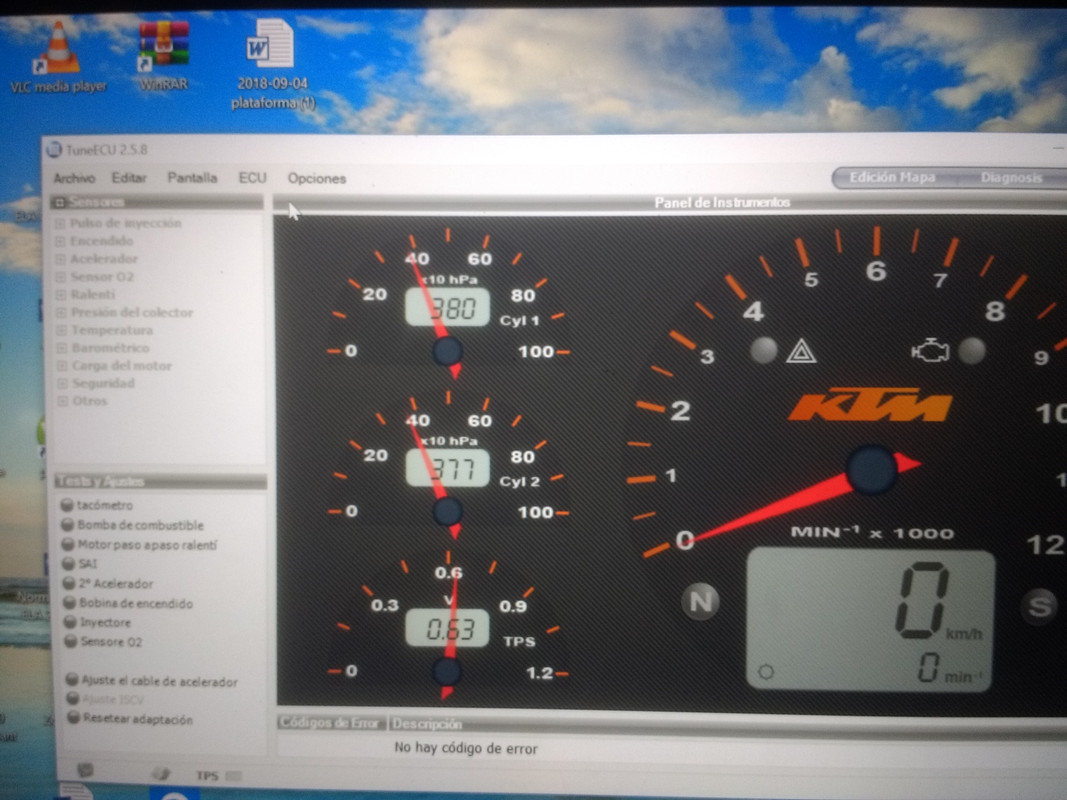Viewport: 1067px width, 800px height.
Task: Click the Cyl 1 pressure gauge readout
Action: click(x=447, y=307)
